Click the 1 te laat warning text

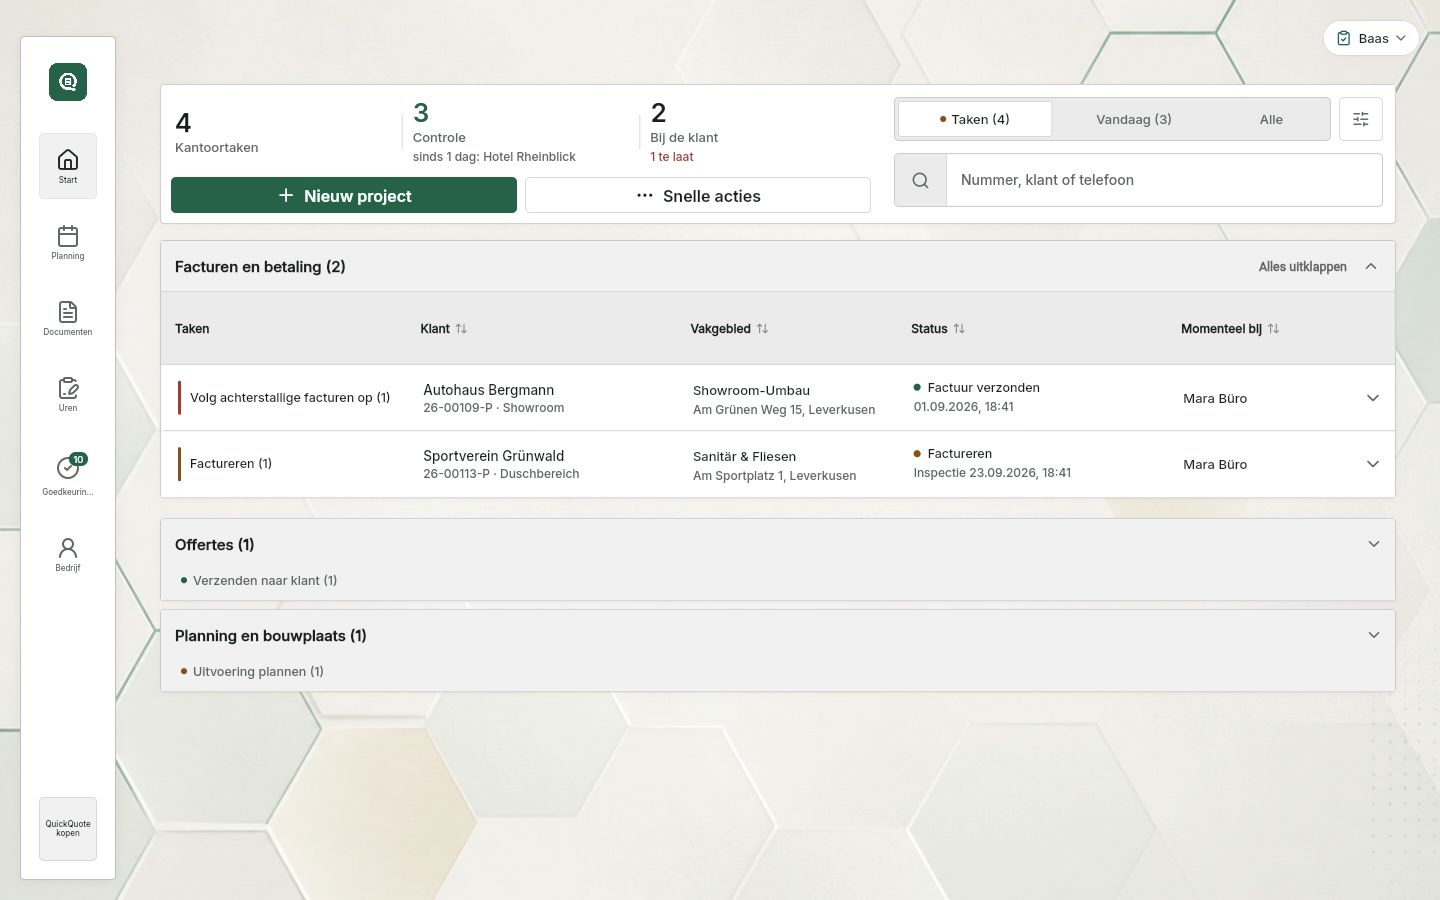(x=672, y=157)
